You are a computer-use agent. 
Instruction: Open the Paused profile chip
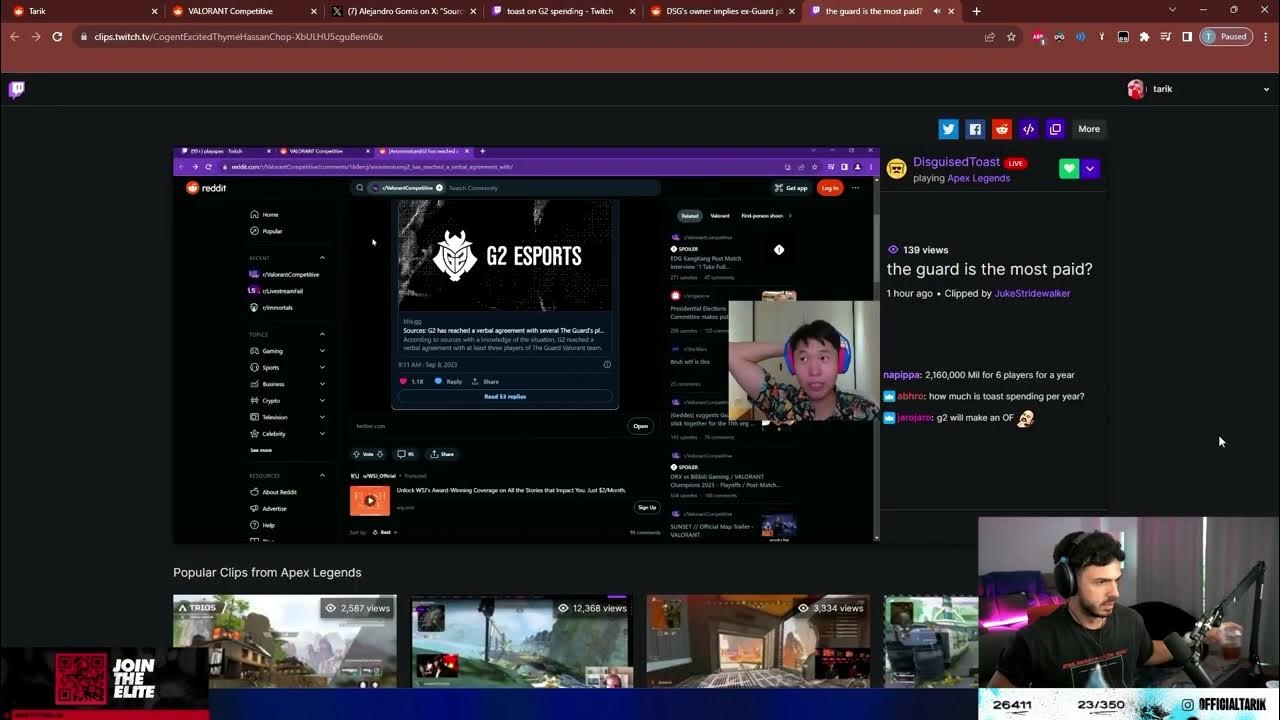coord(1226,37)
